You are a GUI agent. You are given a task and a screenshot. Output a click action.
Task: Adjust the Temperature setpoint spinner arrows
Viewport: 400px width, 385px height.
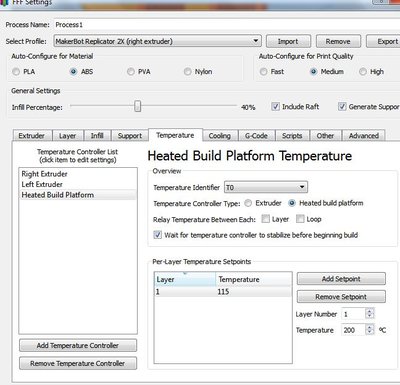click(x=369, y=330)
